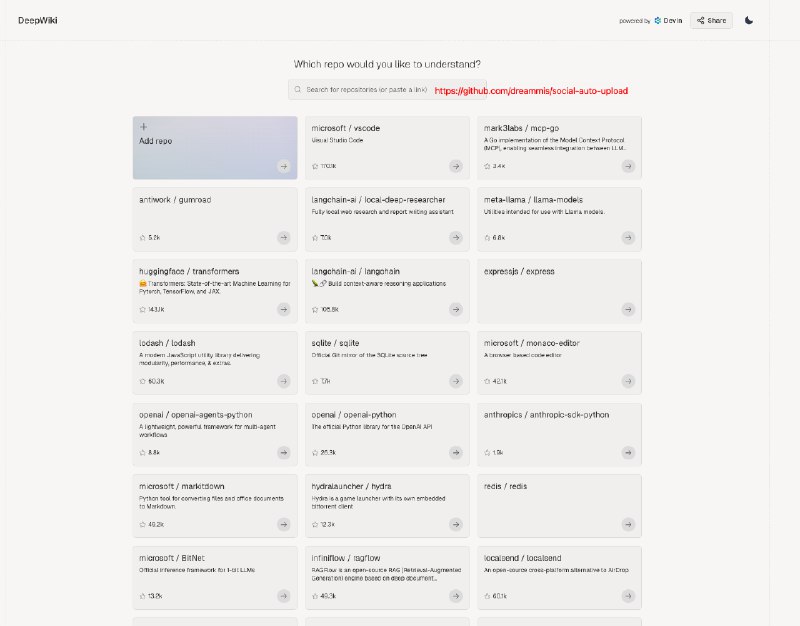Open arrow on meta-llama / llama-models card
The image size is (800, 626).
(x=628, y=237)
